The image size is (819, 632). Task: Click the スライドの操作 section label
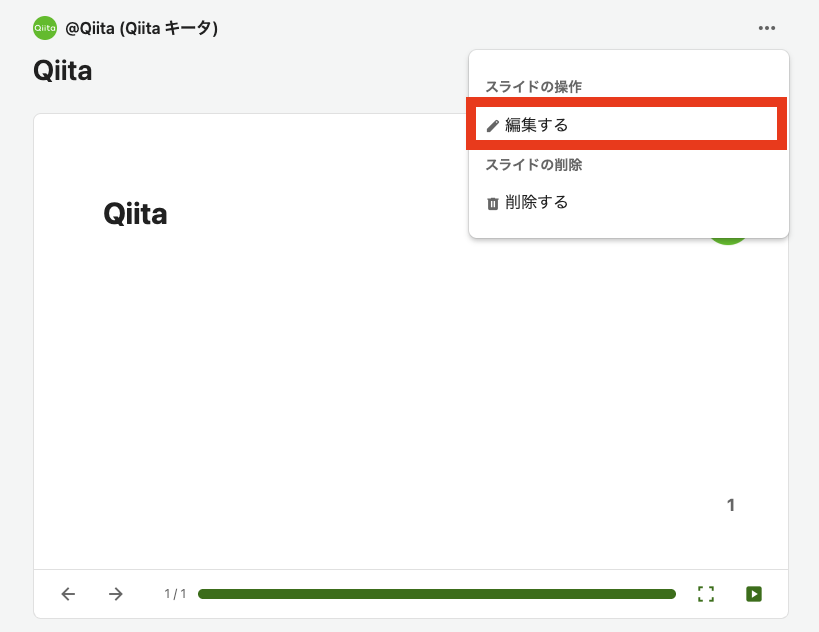[533, 87]
